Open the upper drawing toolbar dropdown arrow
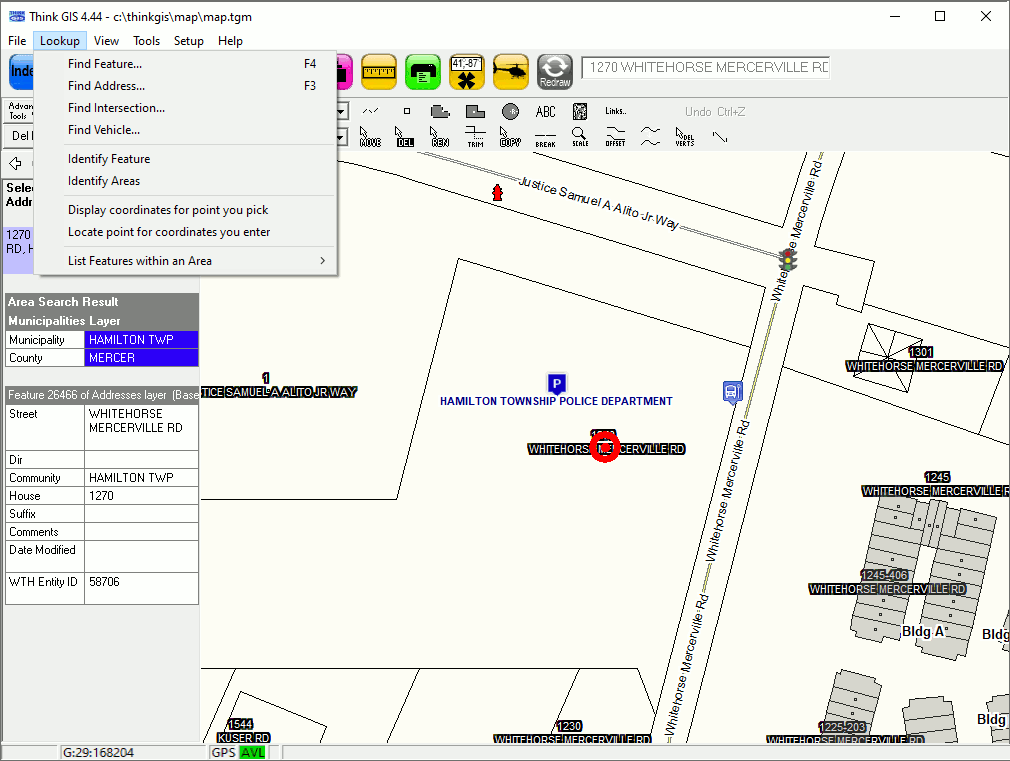The height and width of the screenshot is (761, 1010). coord(343,111)
